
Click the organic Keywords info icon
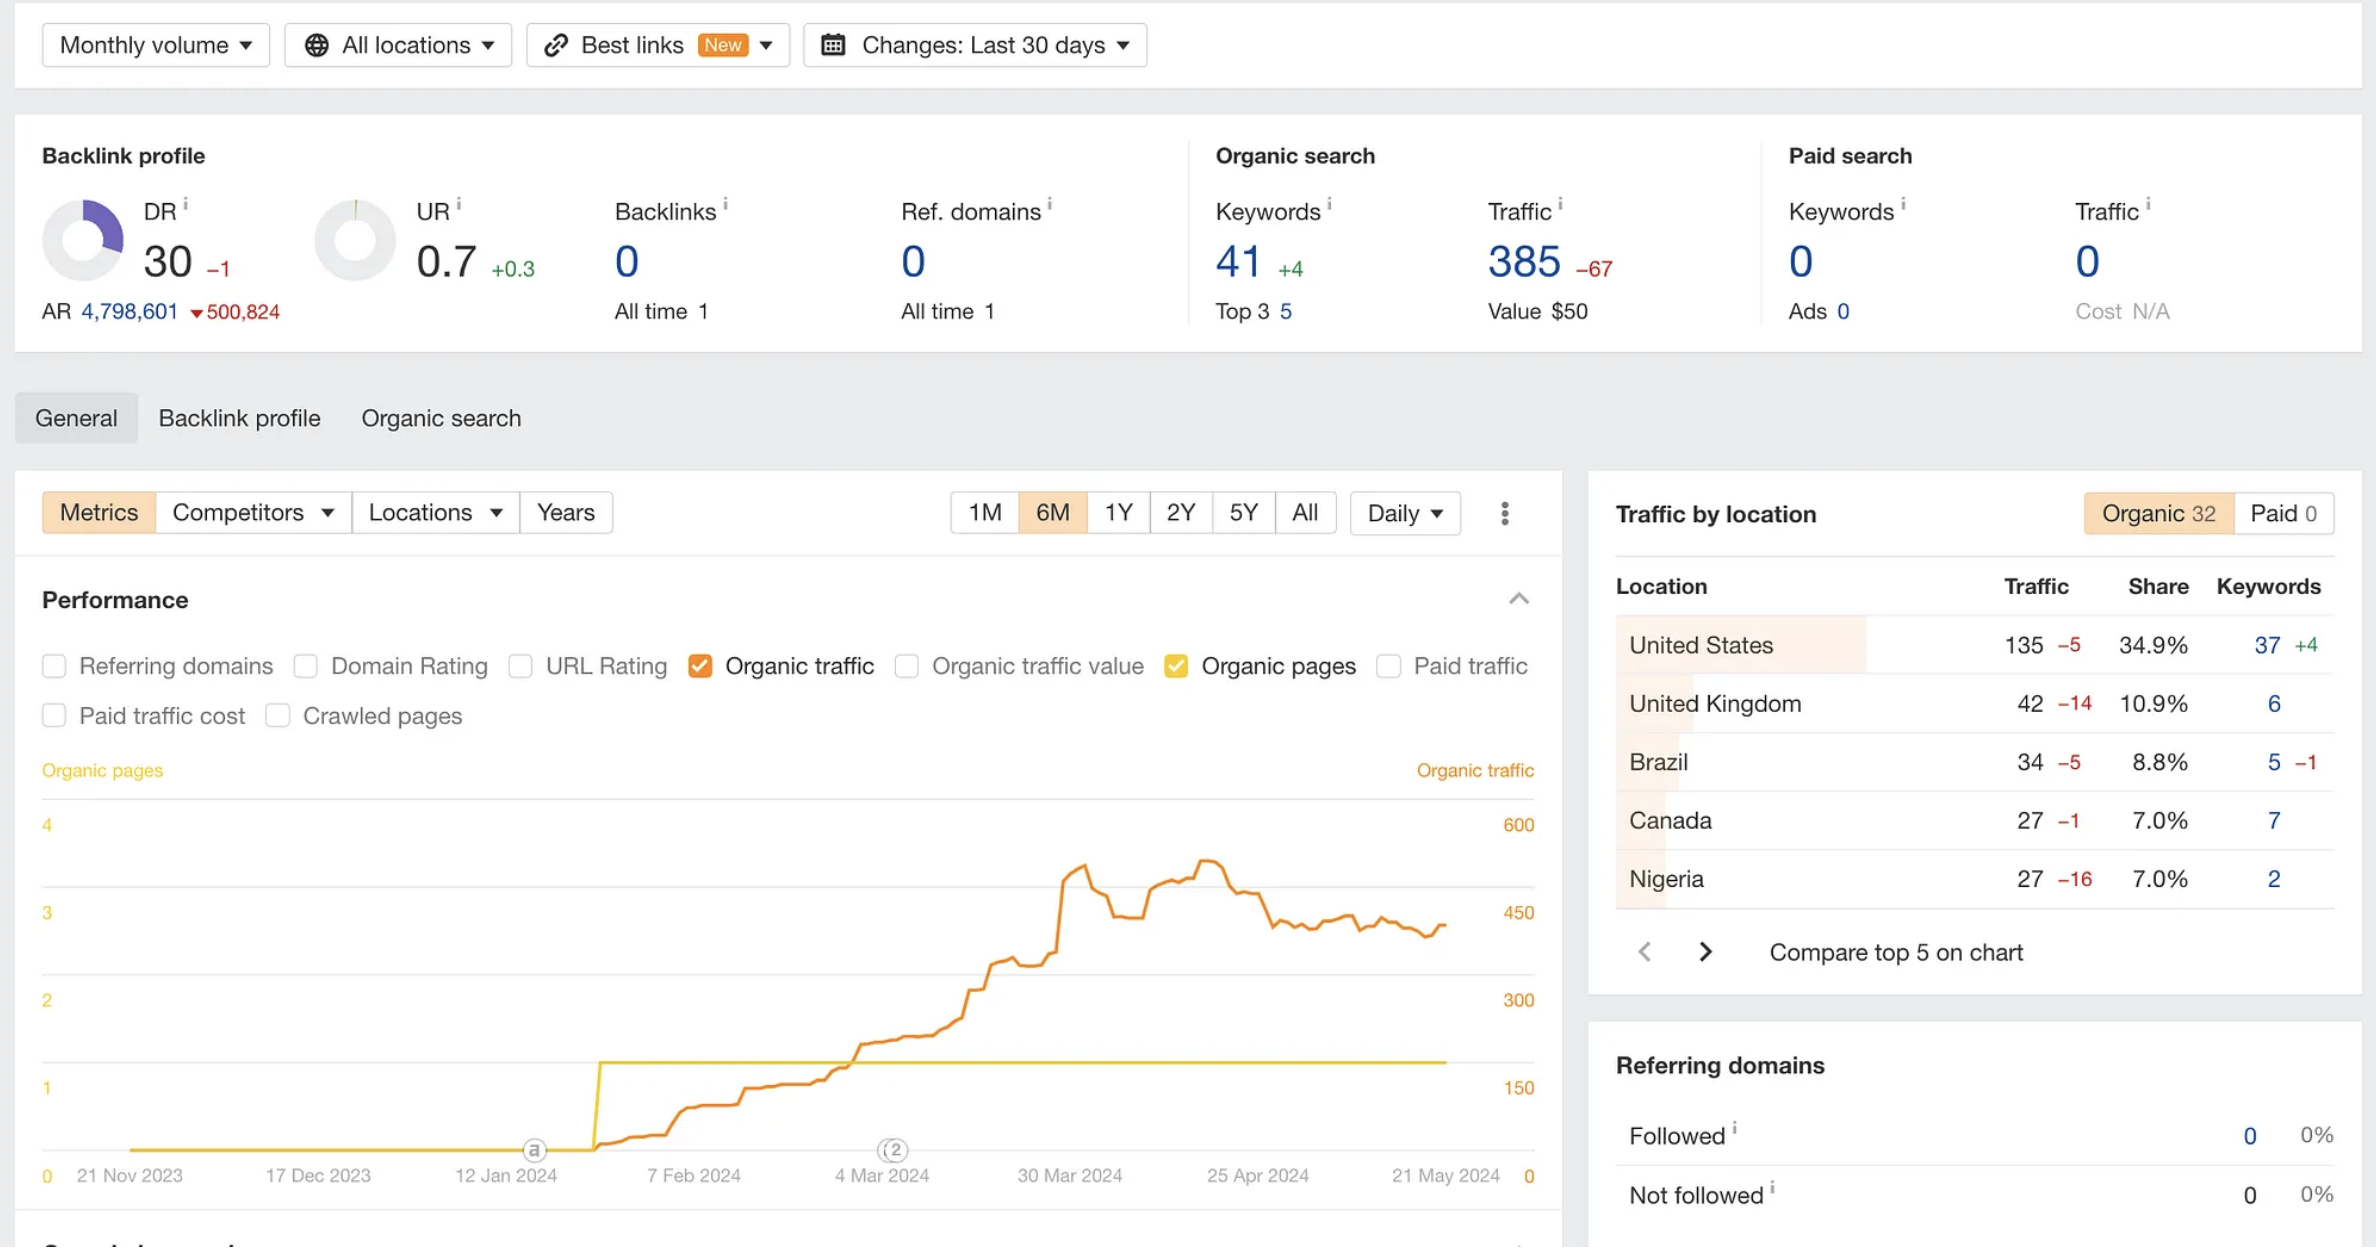pos(1329,205)
